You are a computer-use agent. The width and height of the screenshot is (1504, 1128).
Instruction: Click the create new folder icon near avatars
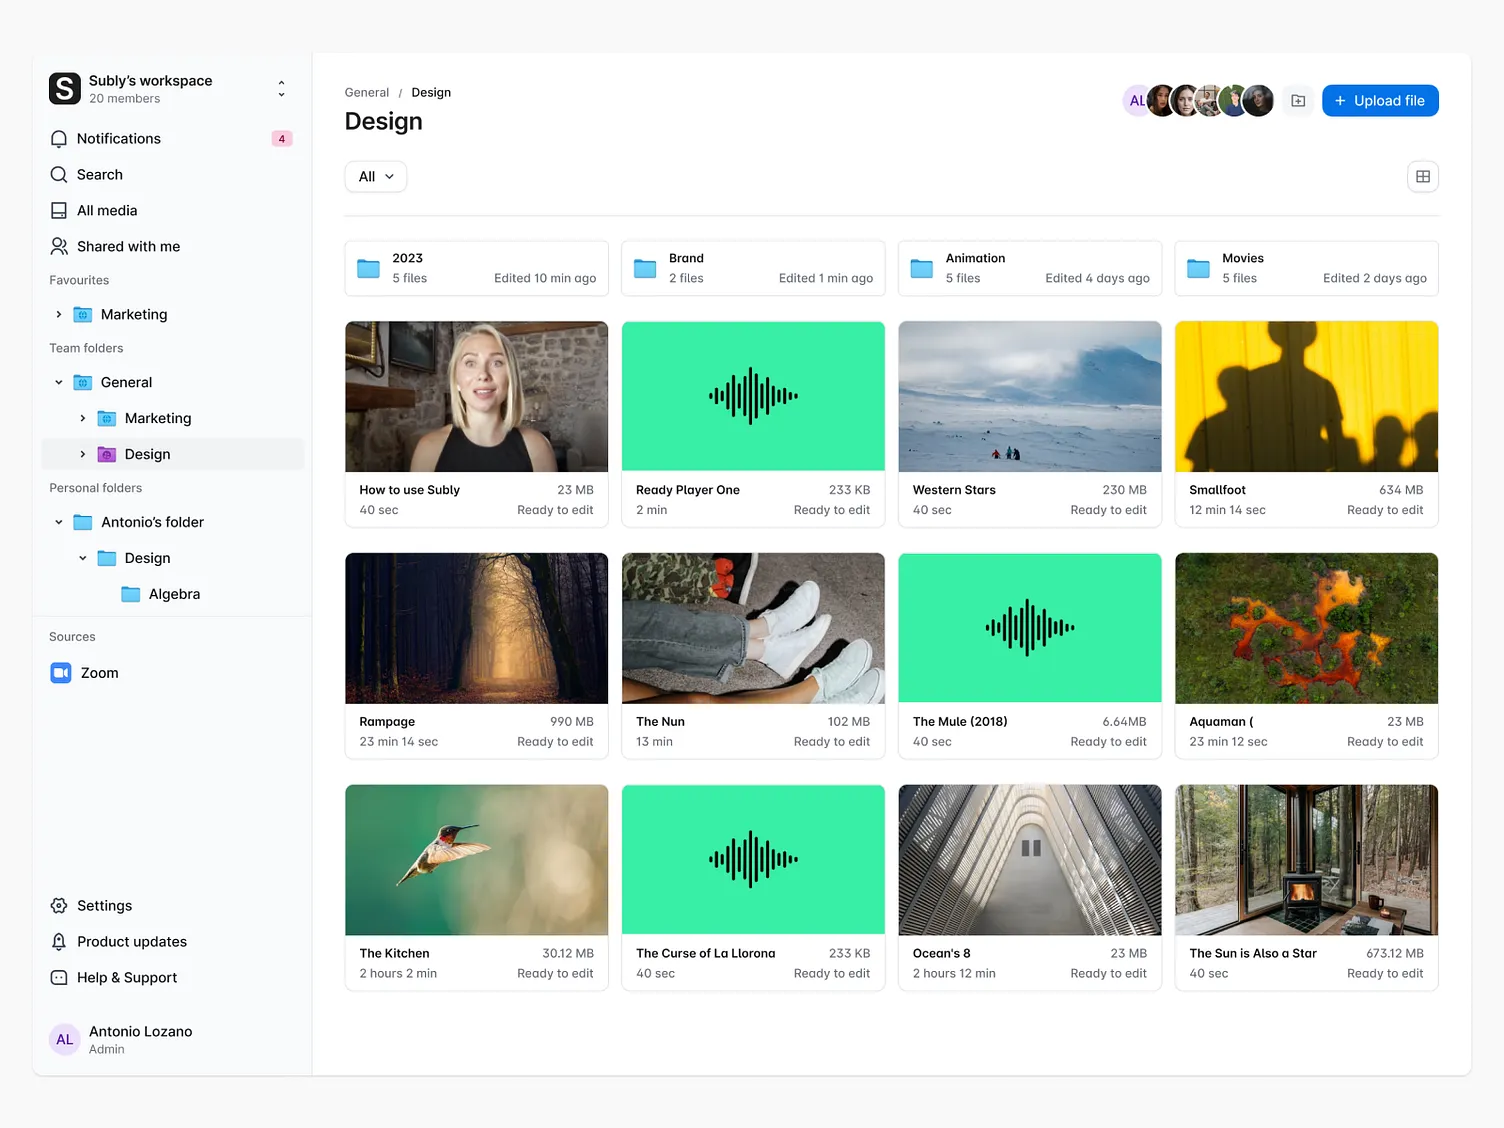[x=1297, y=100]
